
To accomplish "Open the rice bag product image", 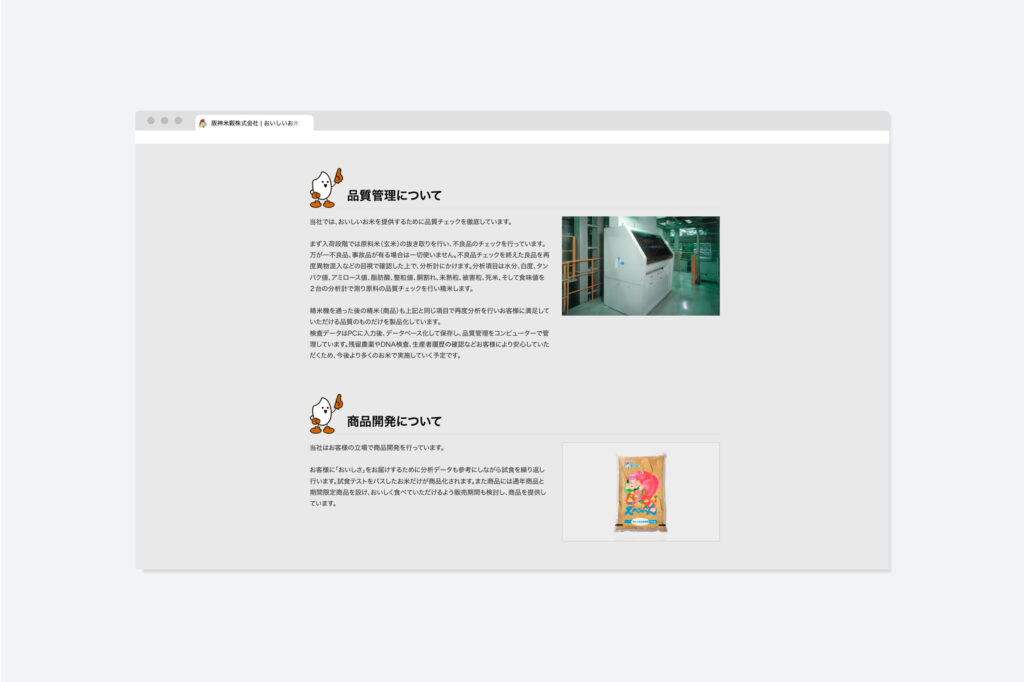I will (x=641, y=492).
